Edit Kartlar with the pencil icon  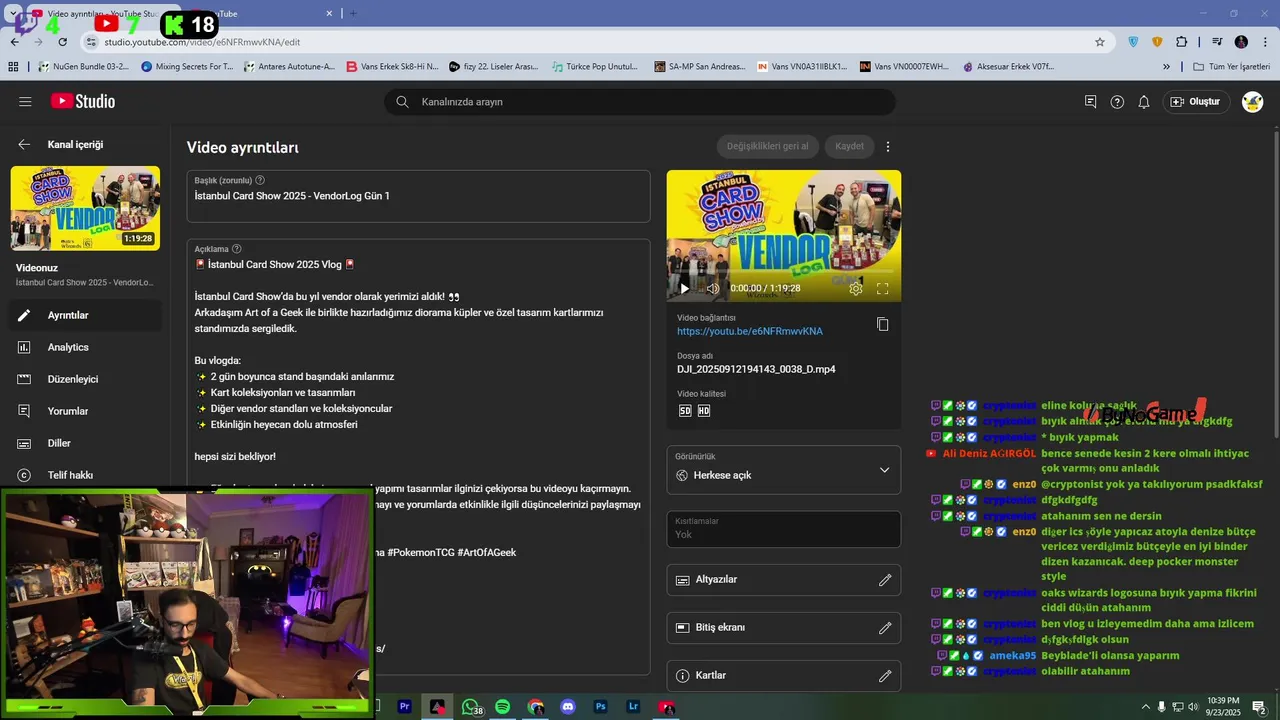point(885,676)
